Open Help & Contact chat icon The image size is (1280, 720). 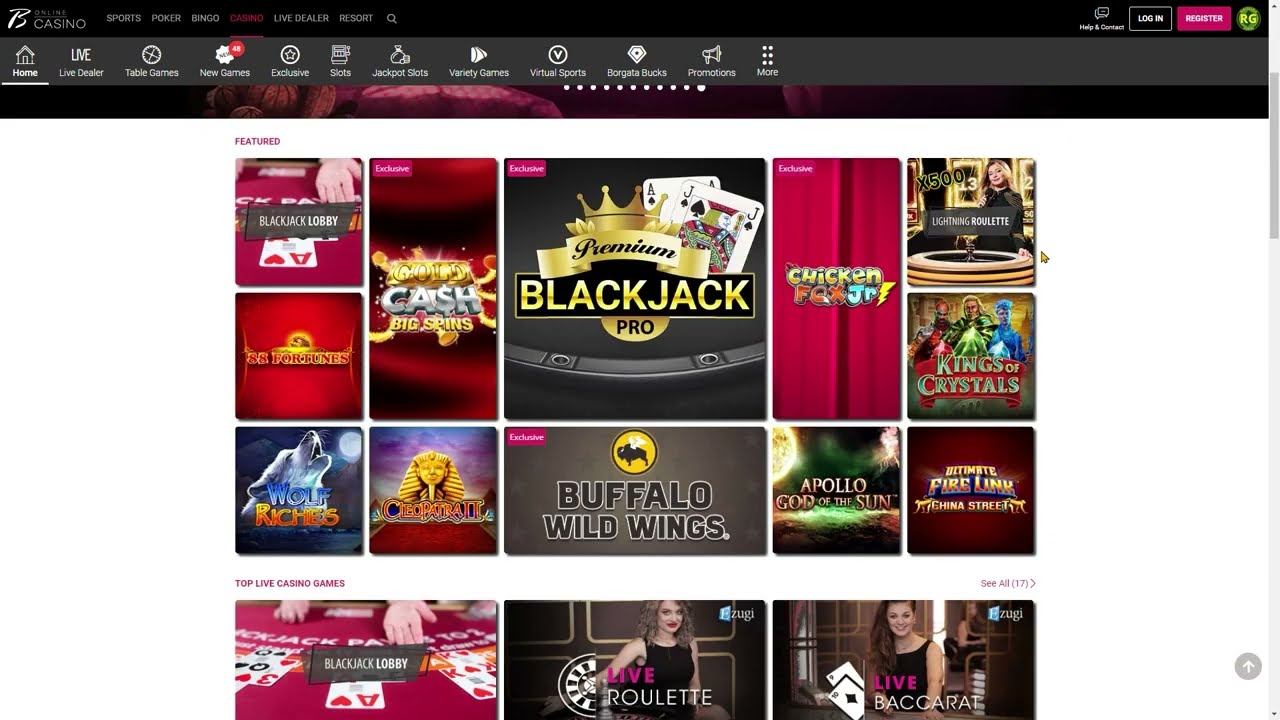1102,18
